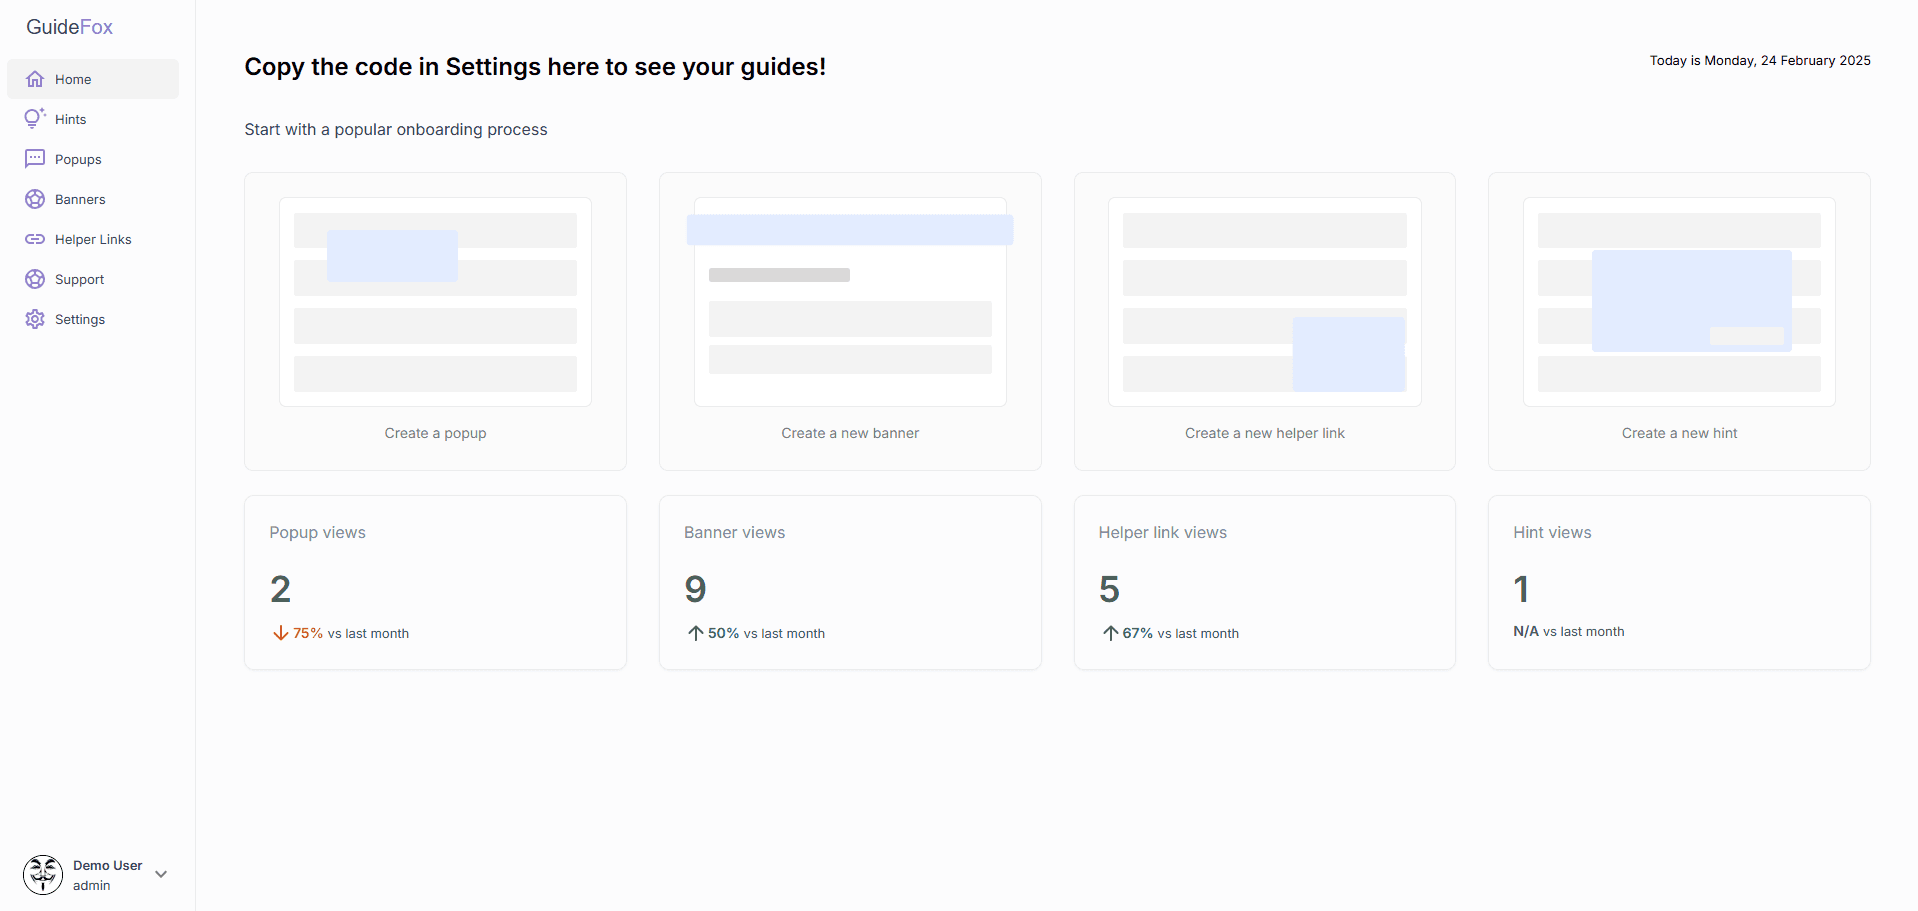The image size is (1918, 911).
Task: Select the hint layout preview thumbnail
Action: click(1679, 302)
